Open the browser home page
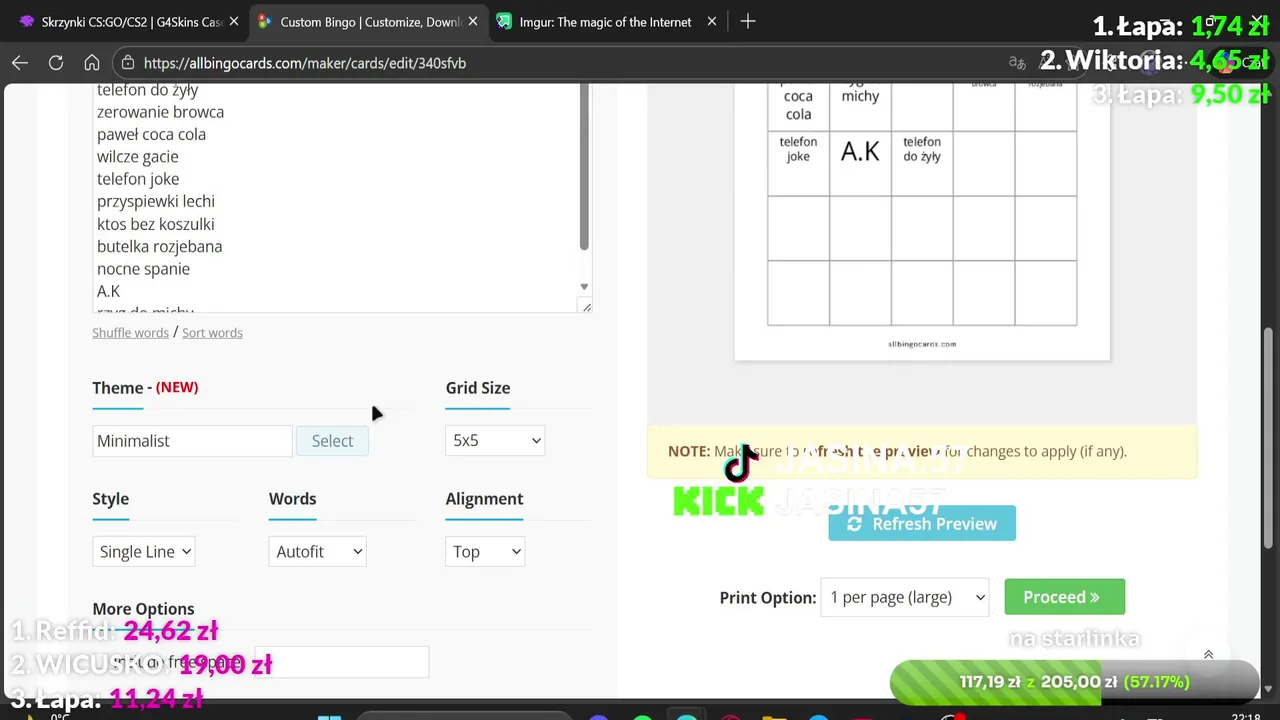Viewport: 1280px width, 720px height. 92,63
